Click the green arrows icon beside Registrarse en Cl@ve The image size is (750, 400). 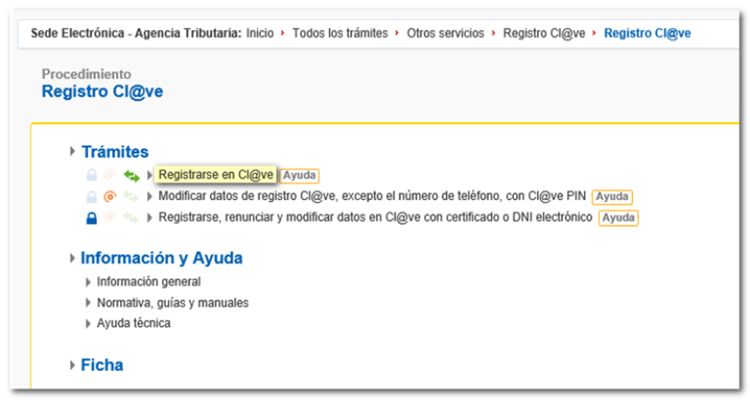coord(131,176)
